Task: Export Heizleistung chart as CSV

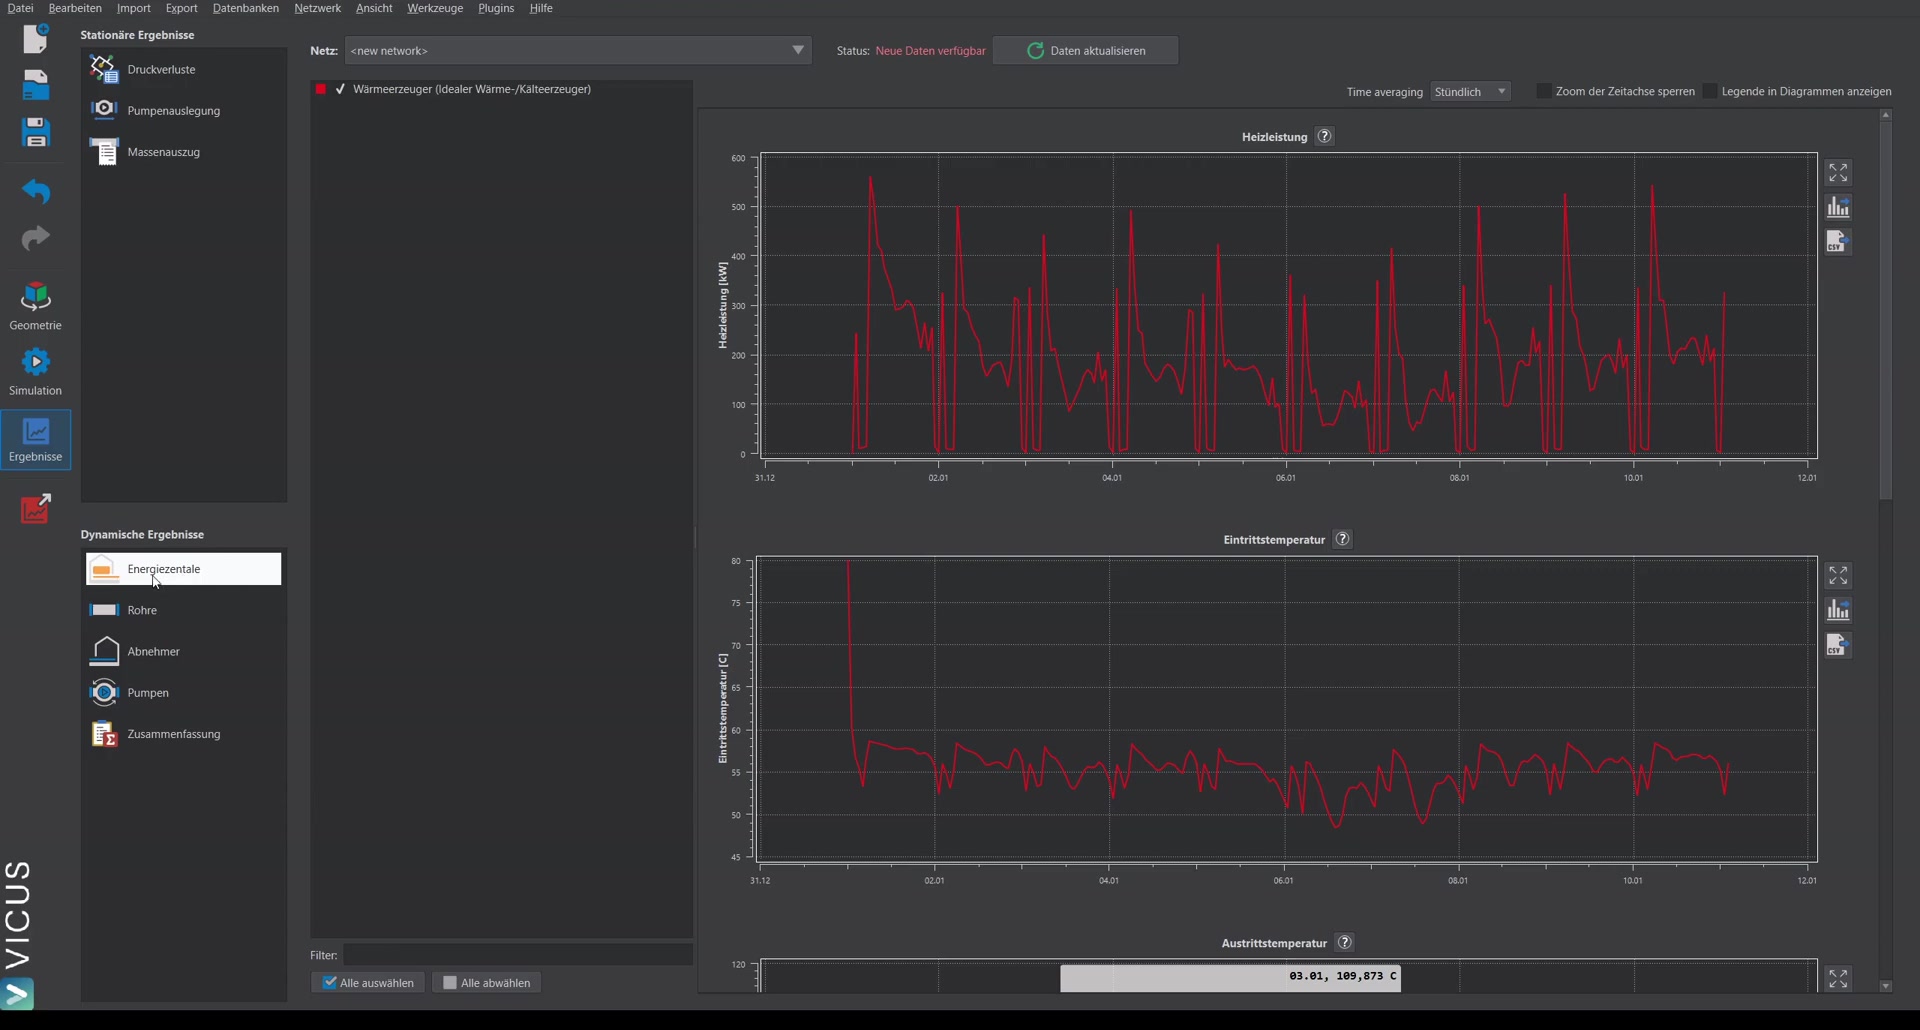Action: (1838, 241)
